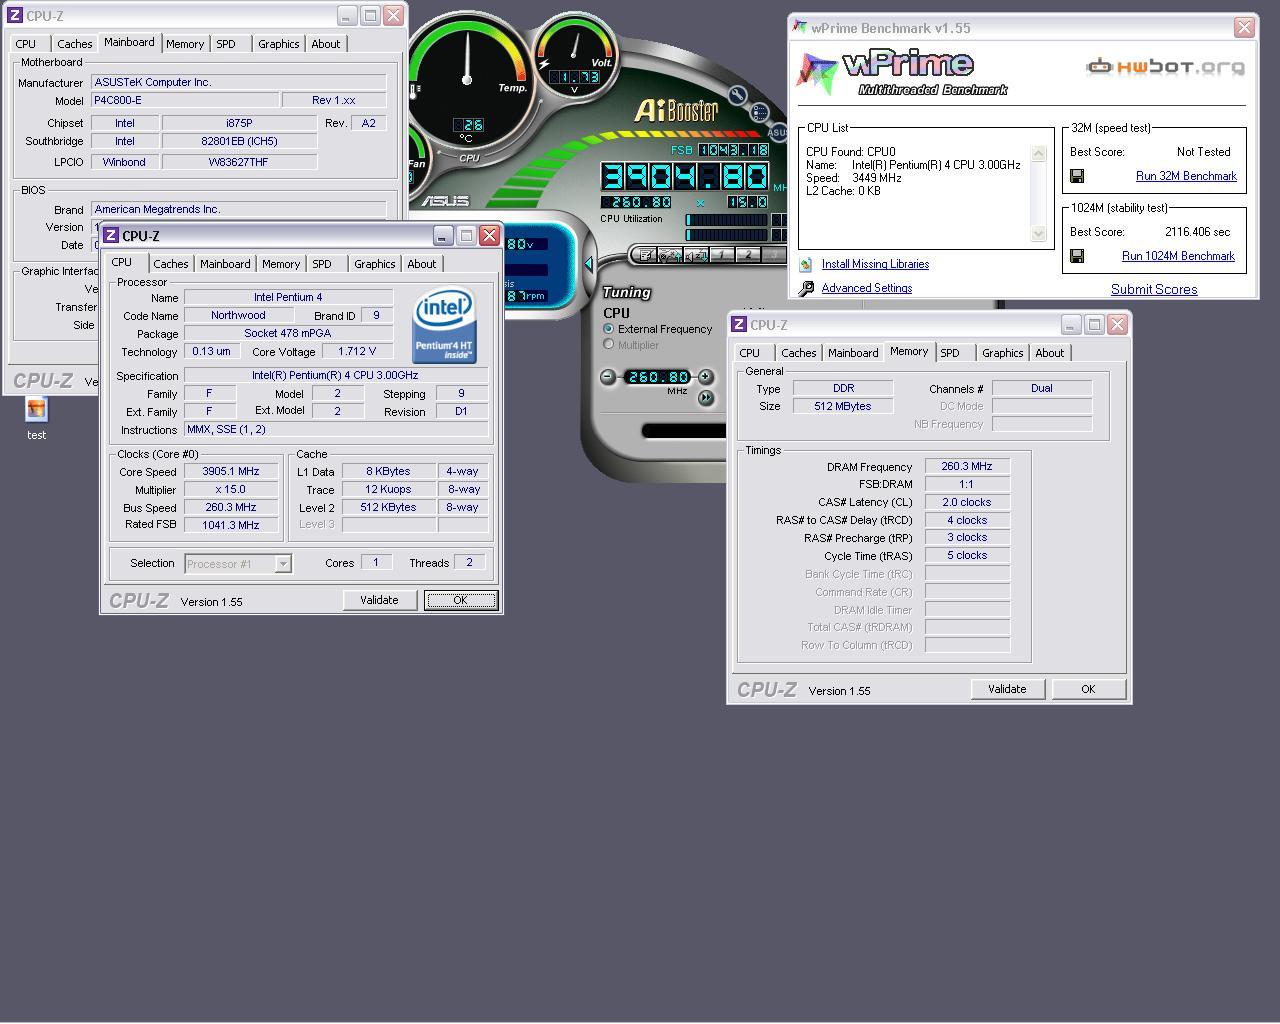Click the P4C800-E model field
The width and height of the screenshot is (1280, 1024).
coord(185,100)
